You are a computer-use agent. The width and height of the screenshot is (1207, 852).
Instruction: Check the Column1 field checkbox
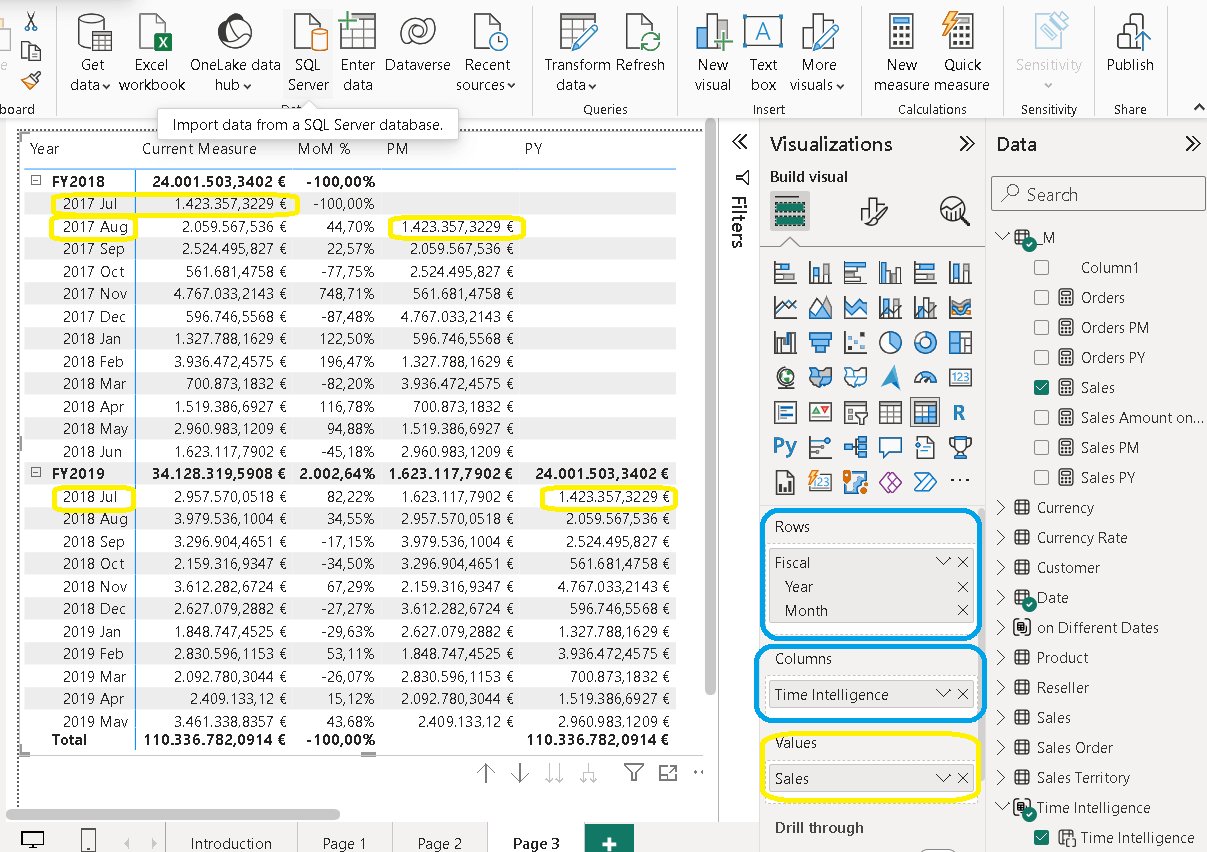pos(1042,268)
